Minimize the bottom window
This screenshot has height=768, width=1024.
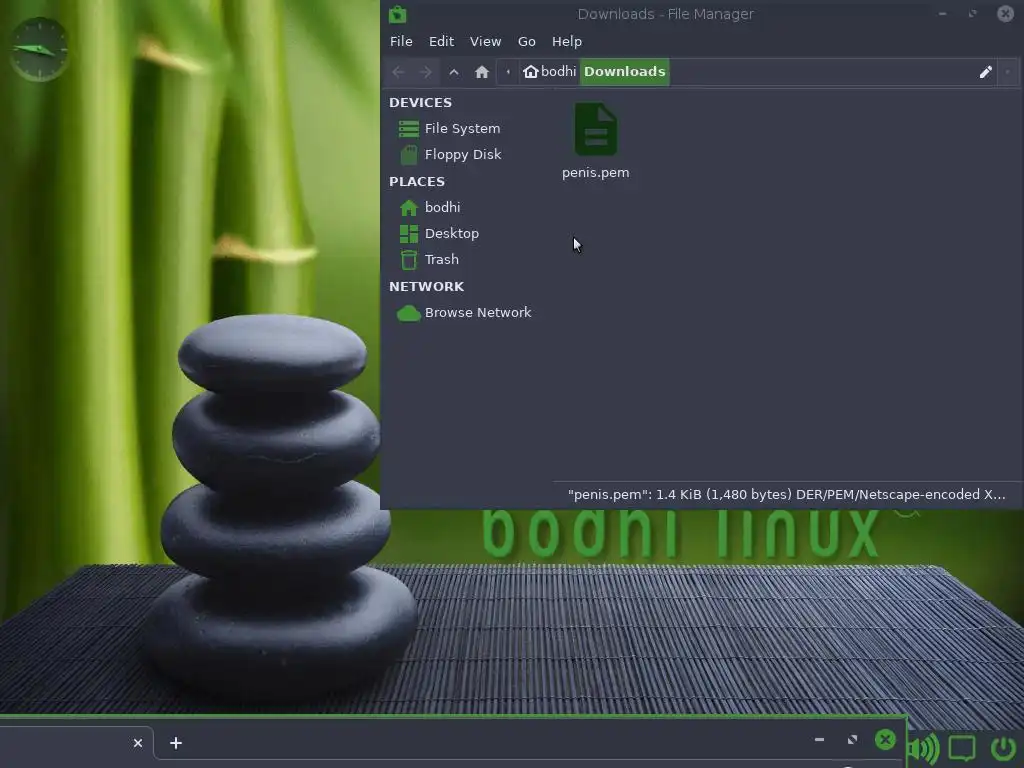point(819,739)
